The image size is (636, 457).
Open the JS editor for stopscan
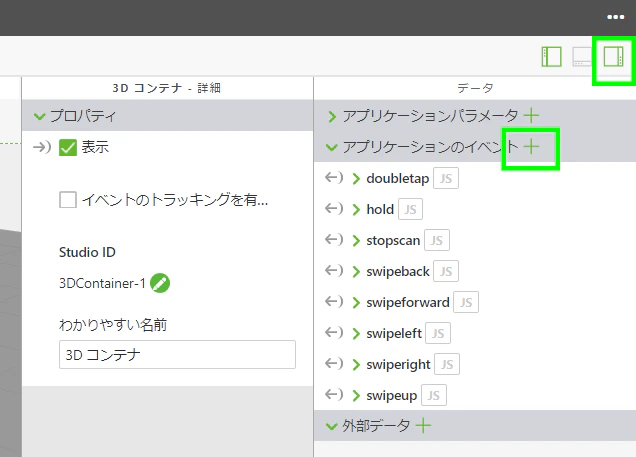(x=436, y=240)
